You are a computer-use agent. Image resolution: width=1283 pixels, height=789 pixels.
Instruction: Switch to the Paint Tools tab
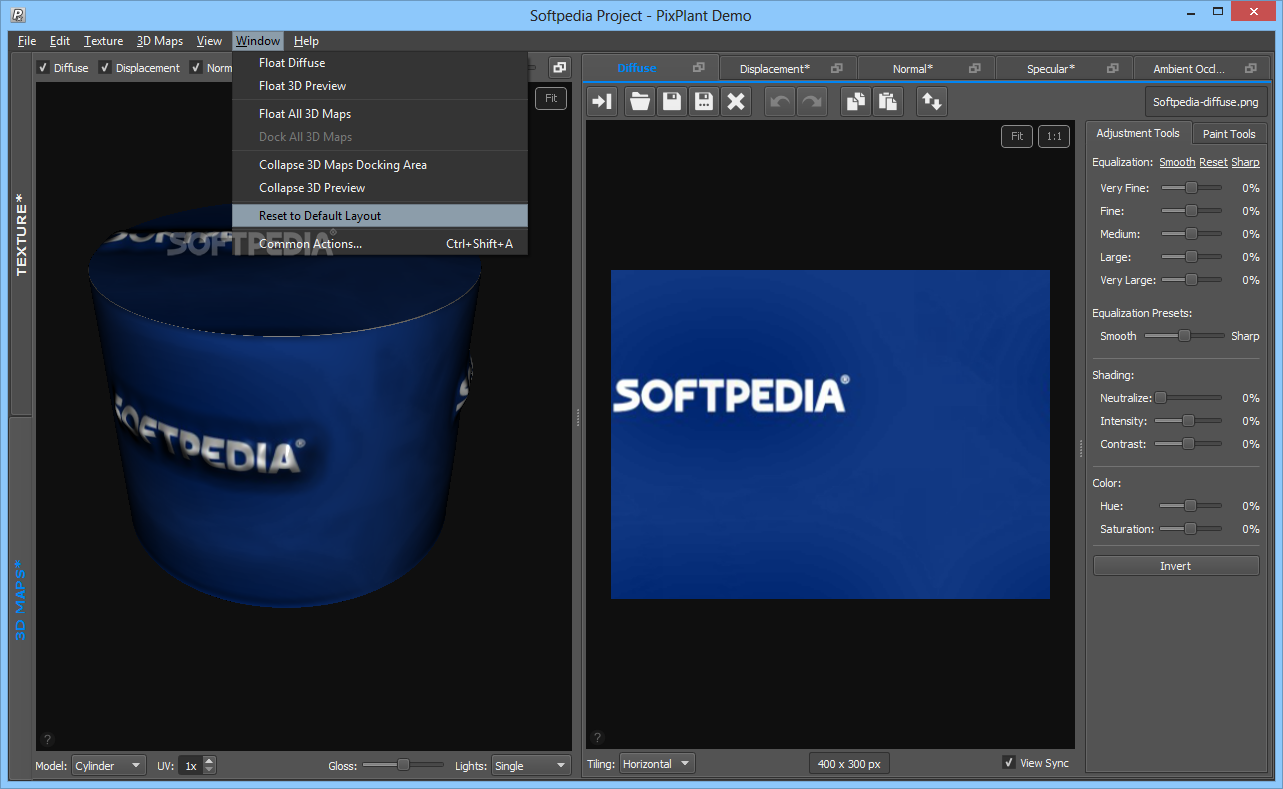1229,134
